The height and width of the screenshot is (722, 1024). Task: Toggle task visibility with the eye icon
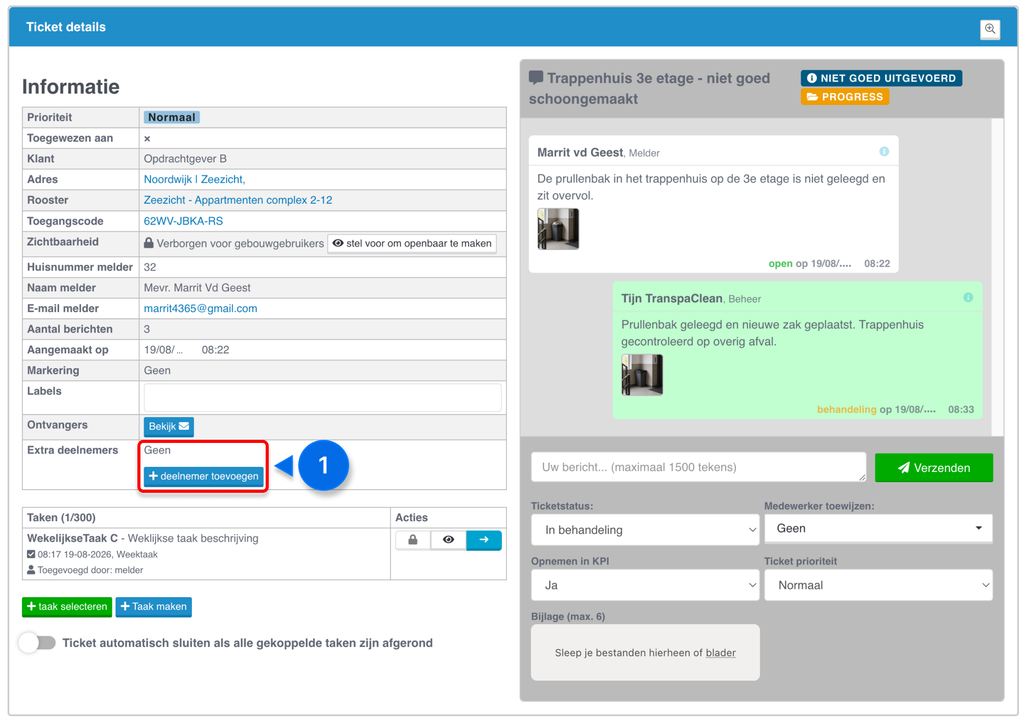pyautogui.click(x=448, y=540)
